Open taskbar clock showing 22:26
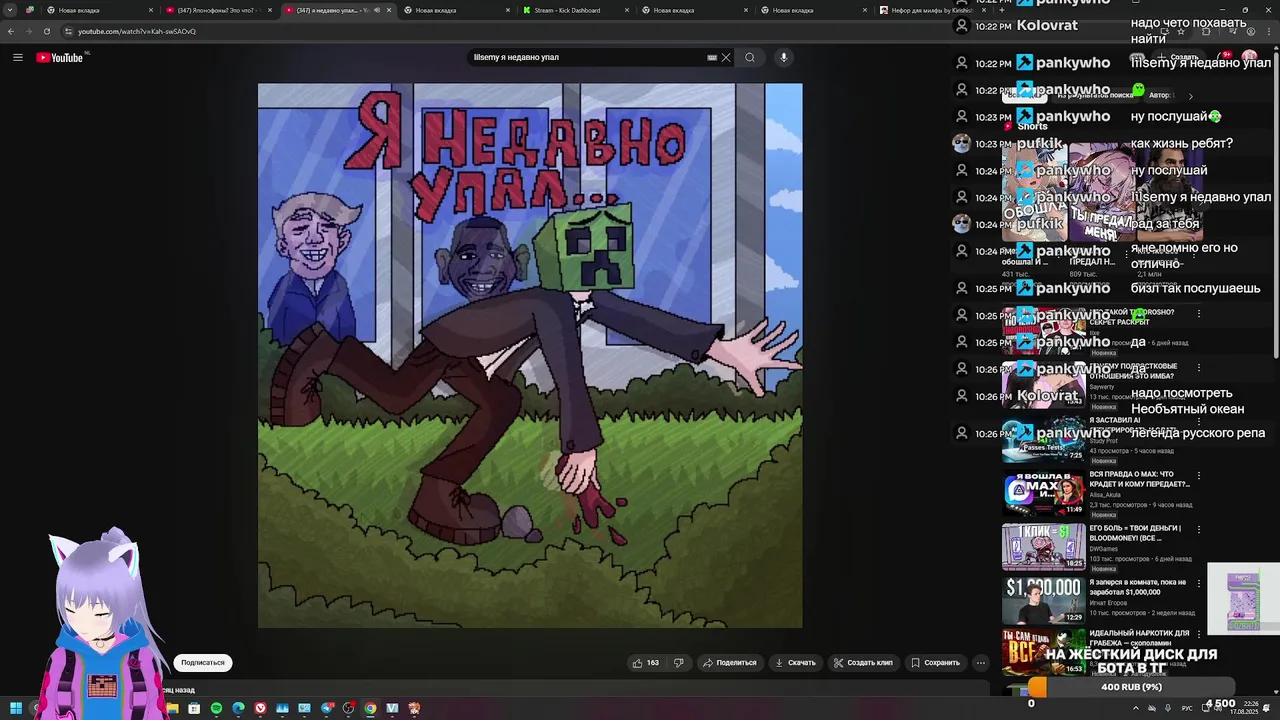 click(1244, 708)
